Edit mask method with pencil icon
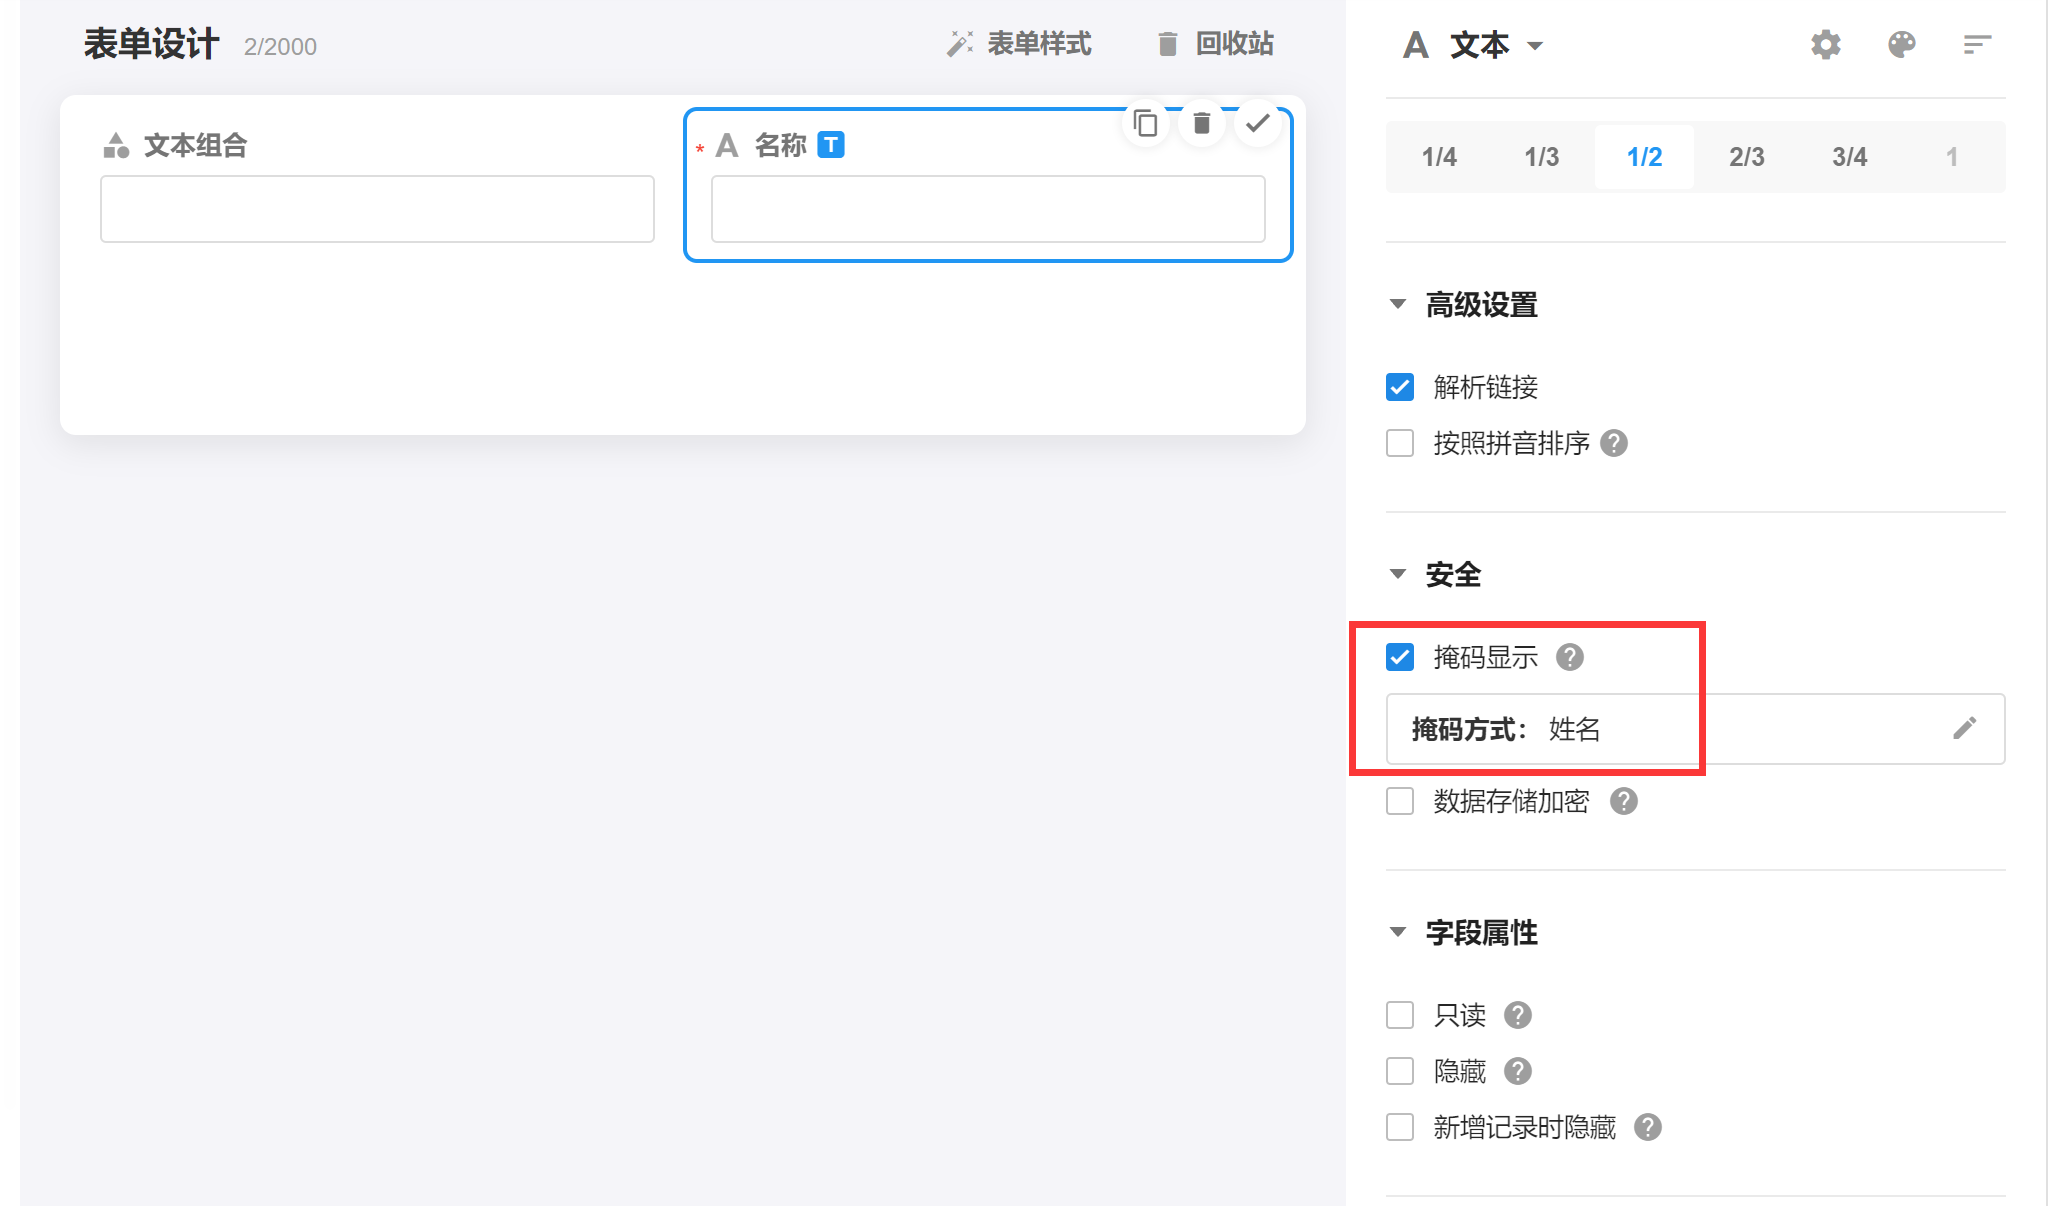 [1964, 728]
